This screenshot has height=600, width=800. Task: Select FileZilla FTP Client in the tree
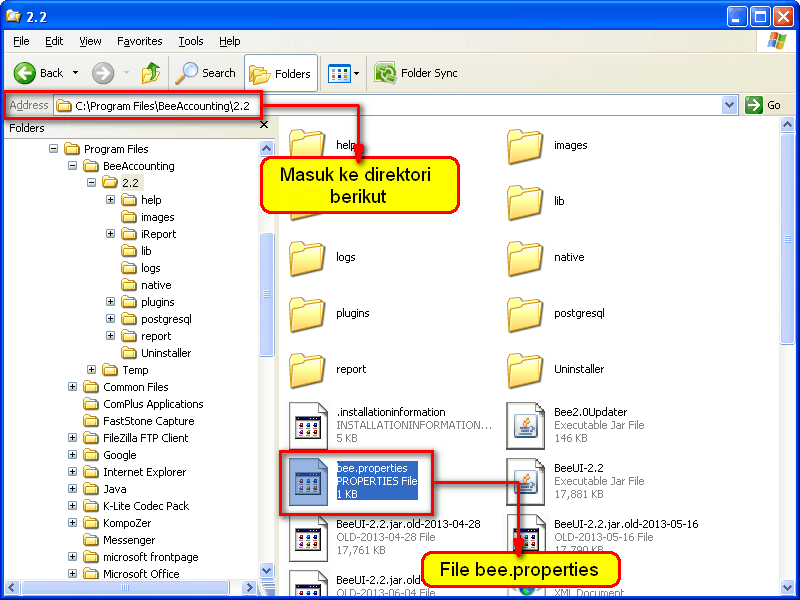(136, 438)
